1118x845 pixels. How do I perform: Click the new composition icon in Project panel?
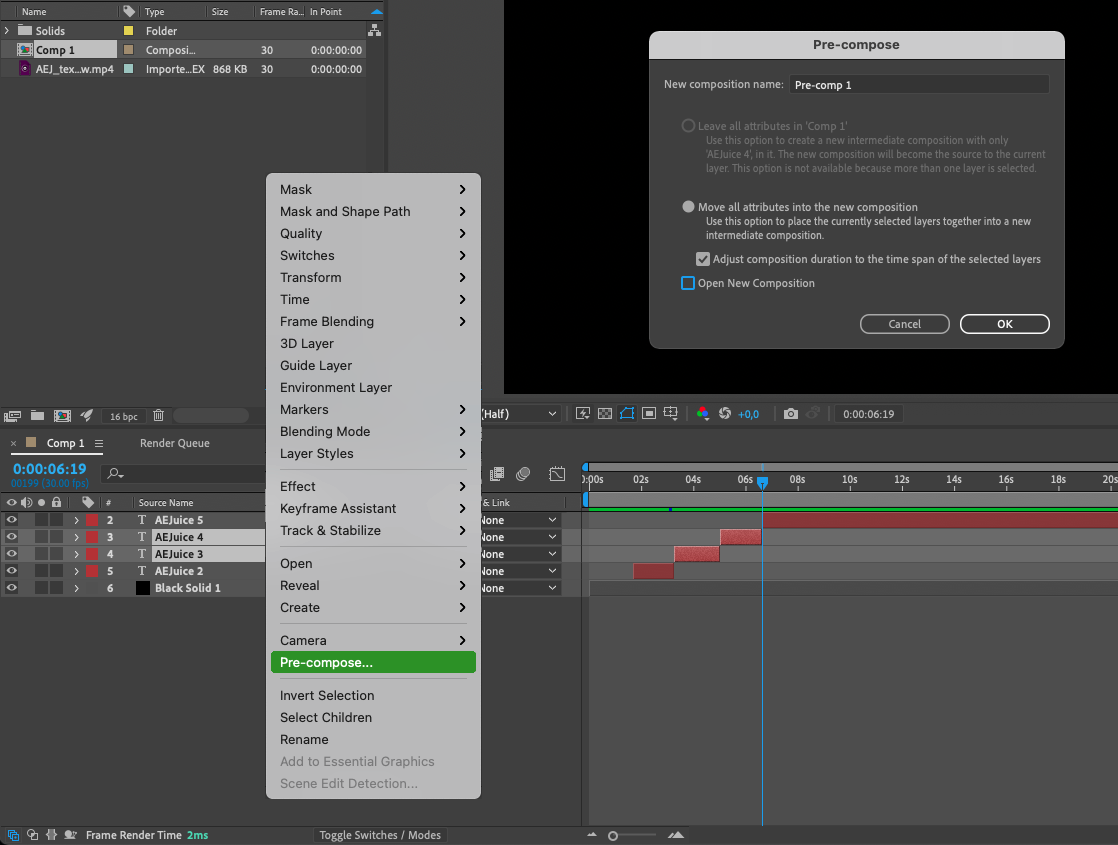click(x=62, y=415)
